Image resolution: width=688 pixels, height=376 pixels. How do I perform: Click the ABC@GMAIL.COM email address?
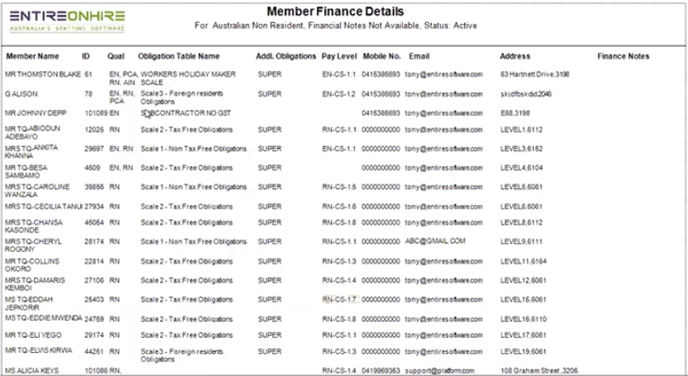pyautogui.click(x=435, y=241)
